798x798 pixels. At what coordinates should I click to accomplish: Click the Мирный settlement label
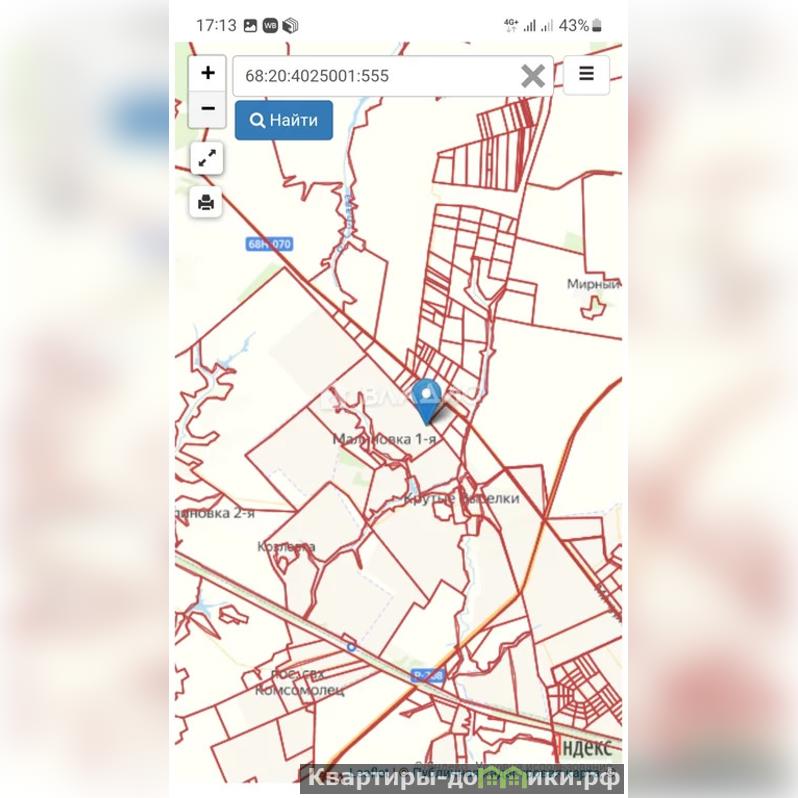[594, 284]
